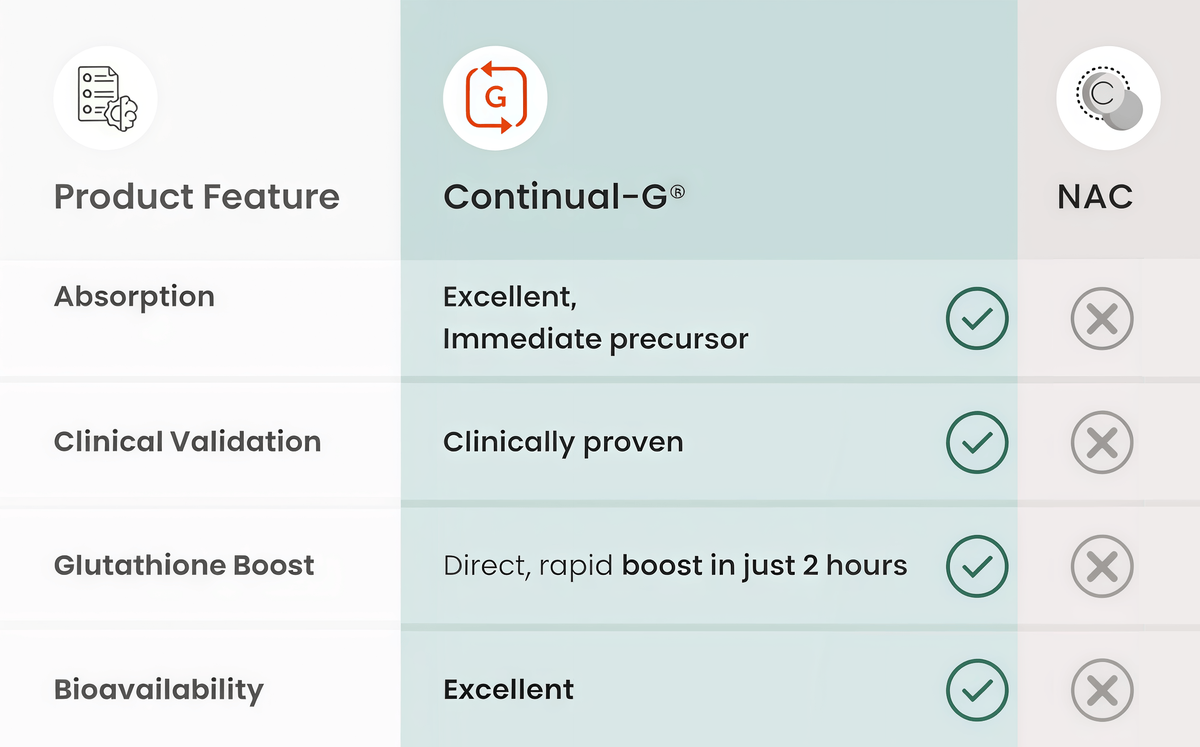Click the Clinical Validation row label

(188, 442)
